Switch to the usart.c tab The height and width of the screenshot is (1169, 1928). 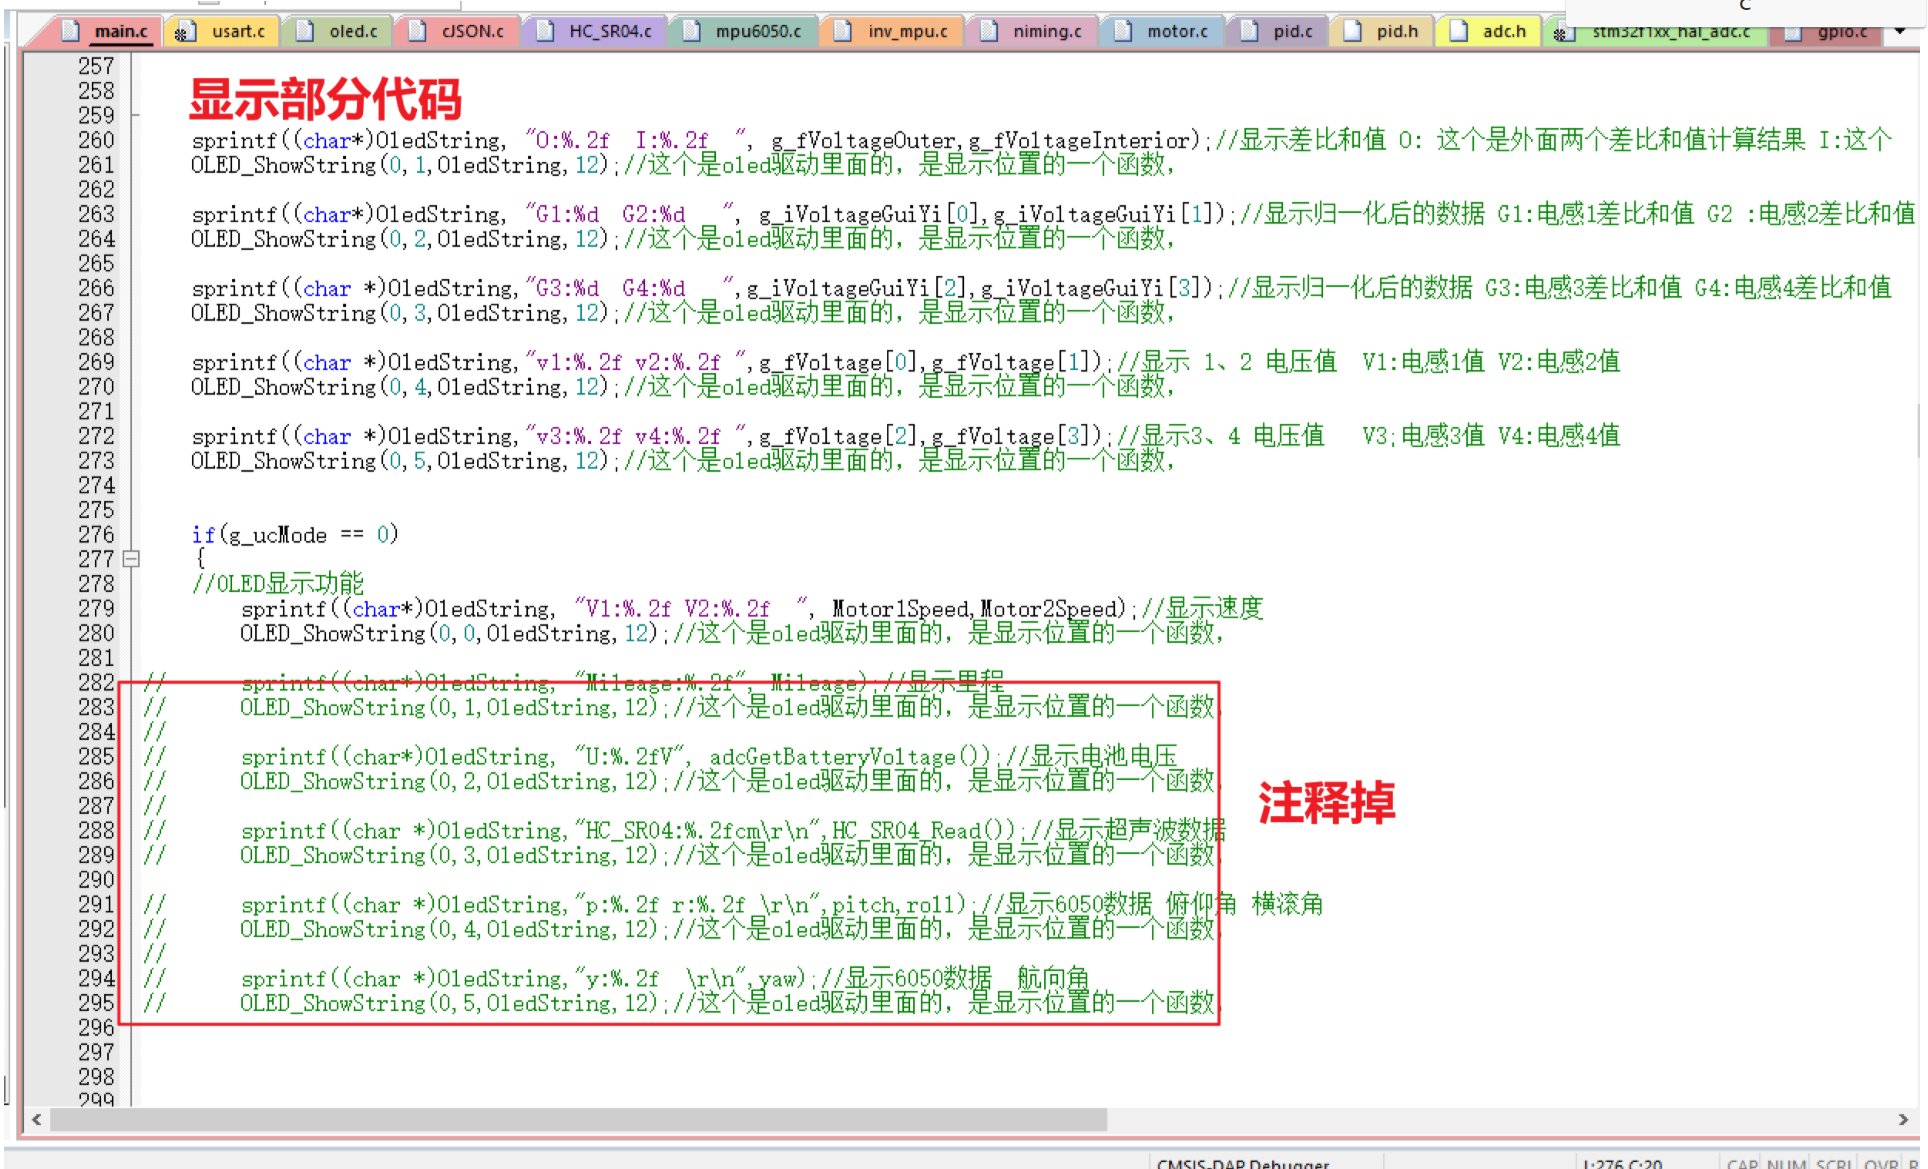click(237, 31)
